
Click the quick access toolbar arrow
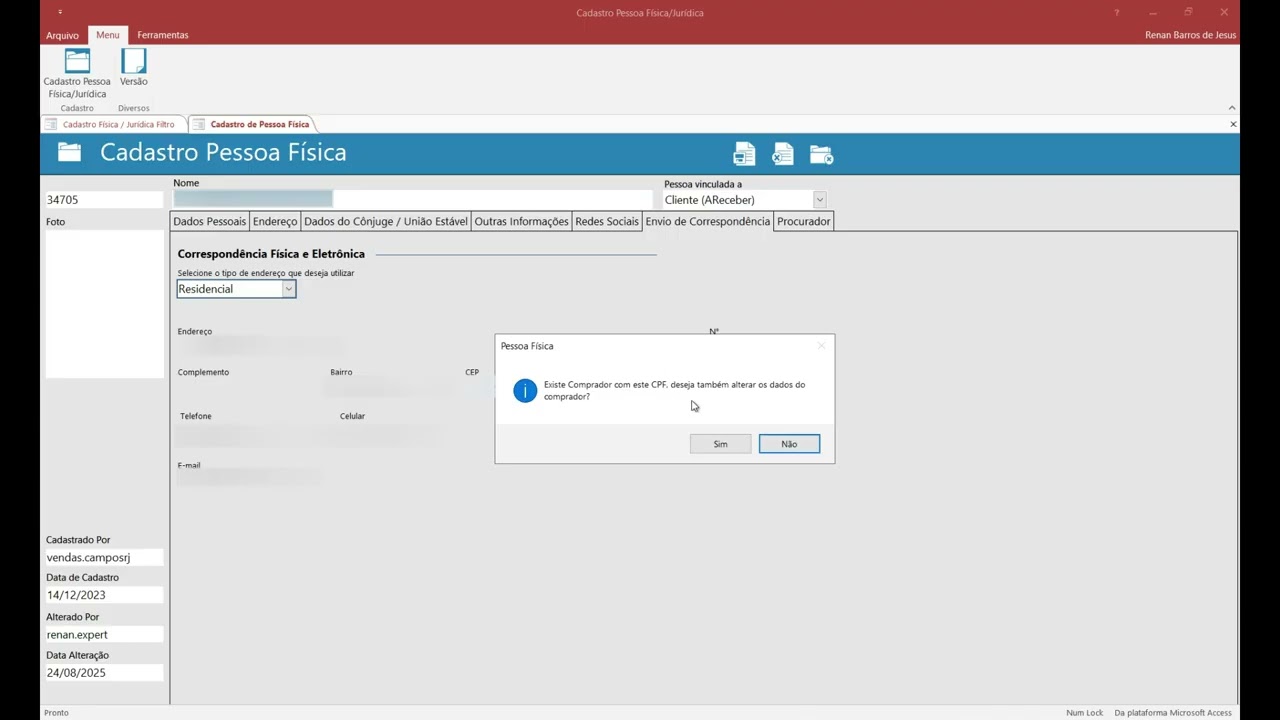tap(61, 13)
